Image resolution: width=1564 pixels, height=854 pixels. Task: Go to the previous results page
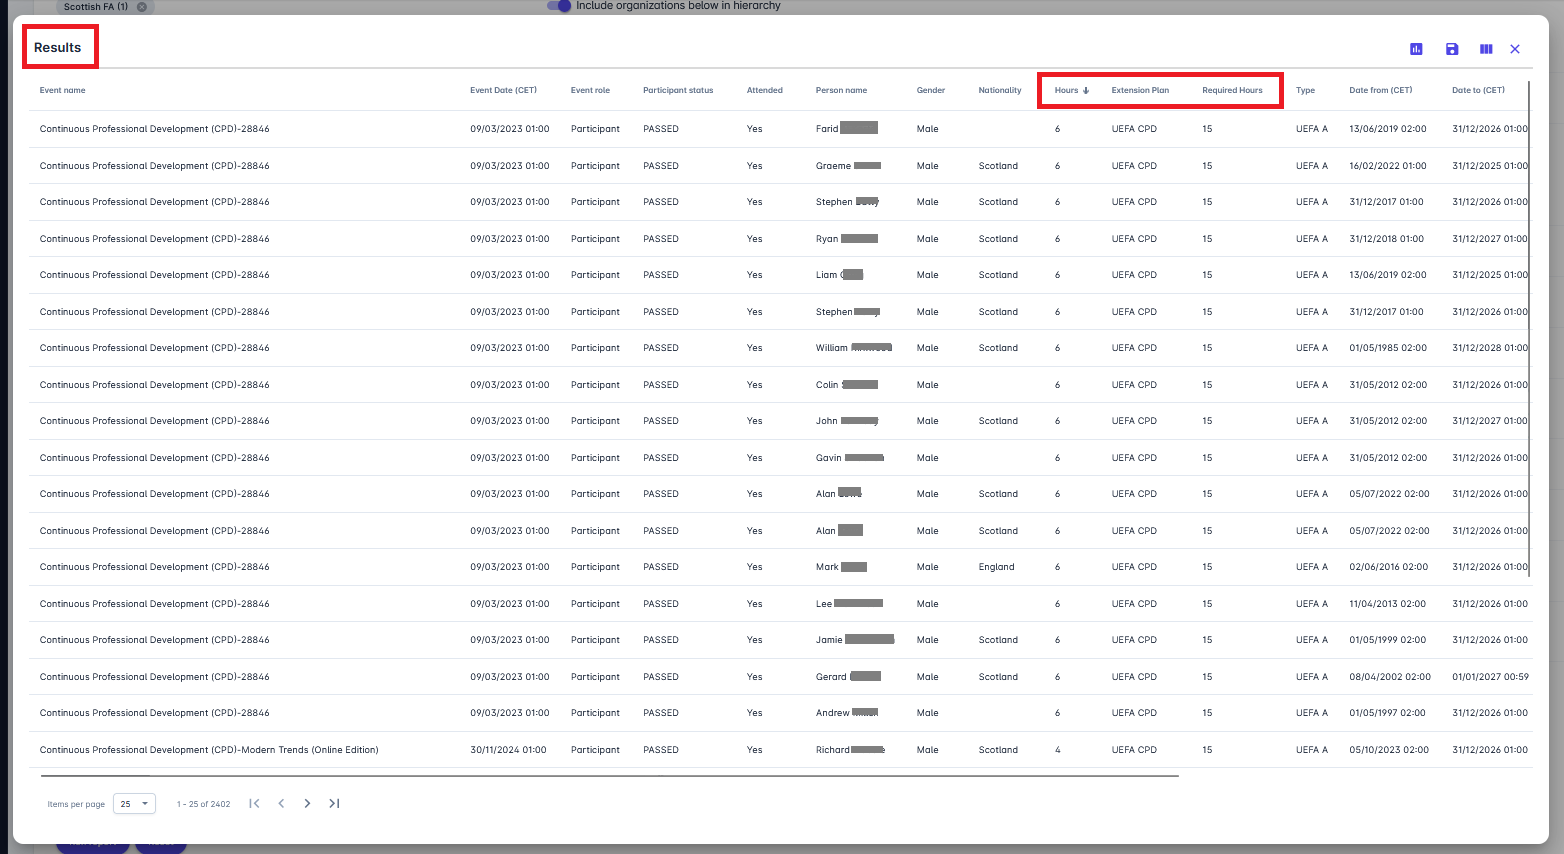[281, 803]
